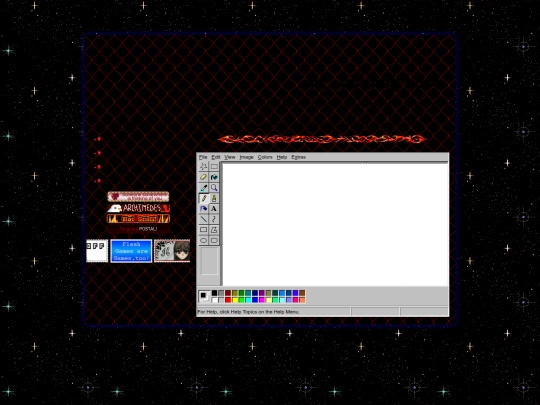The height and width of the screenshot is (405, 540).
Task: Pick the navy blue swatch
Action: click(x=255, y=293)
